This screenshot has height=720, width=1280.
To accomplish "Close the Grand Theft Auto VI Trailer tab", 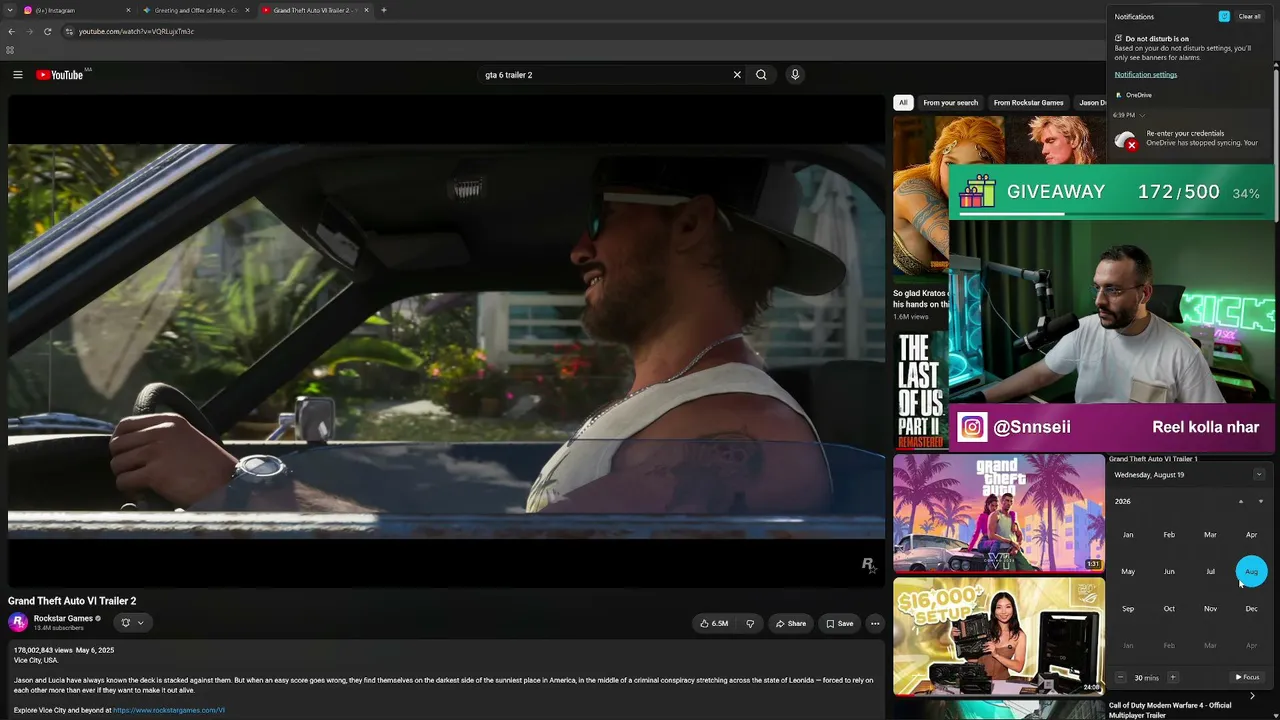I will (x=367, y=10).
